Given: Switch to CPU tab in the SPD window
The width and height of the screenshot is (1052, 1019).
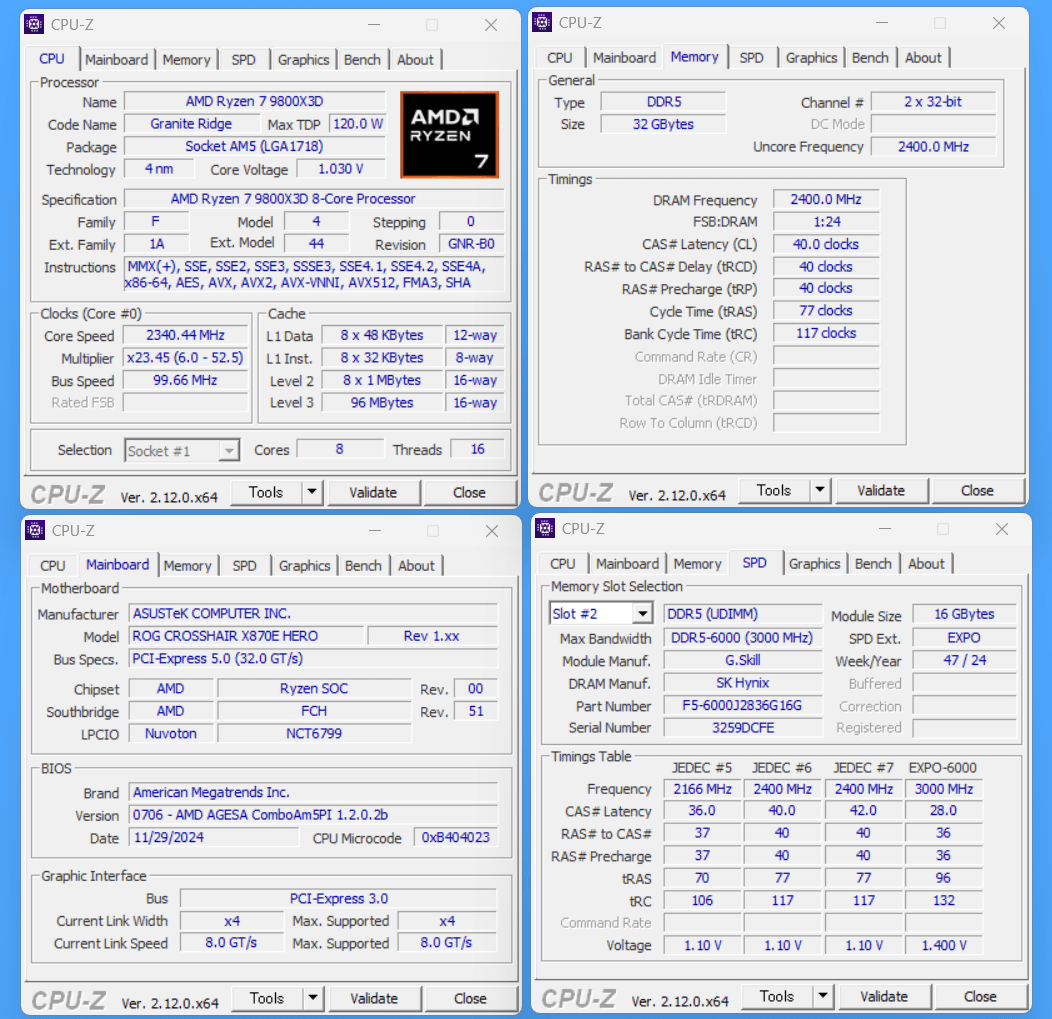Looking at the screenshot, I should 562,564.
